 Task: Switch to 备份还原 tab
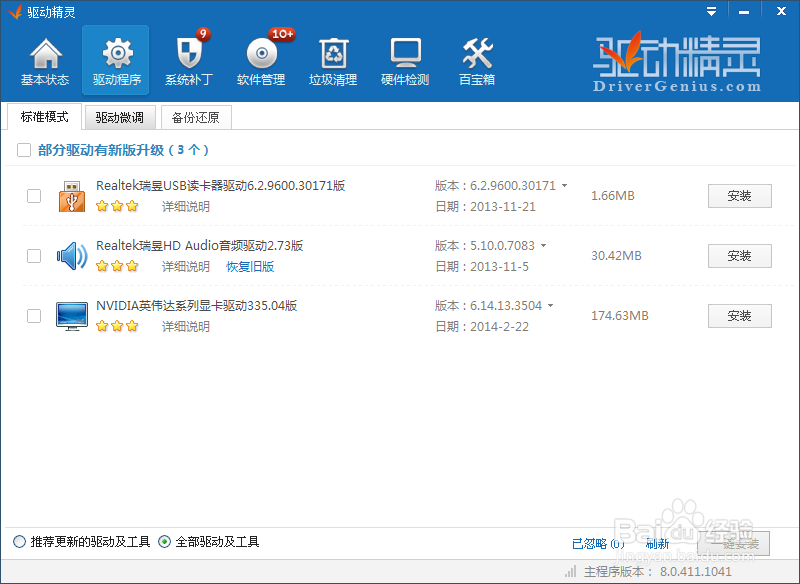(x=196, y=118)
